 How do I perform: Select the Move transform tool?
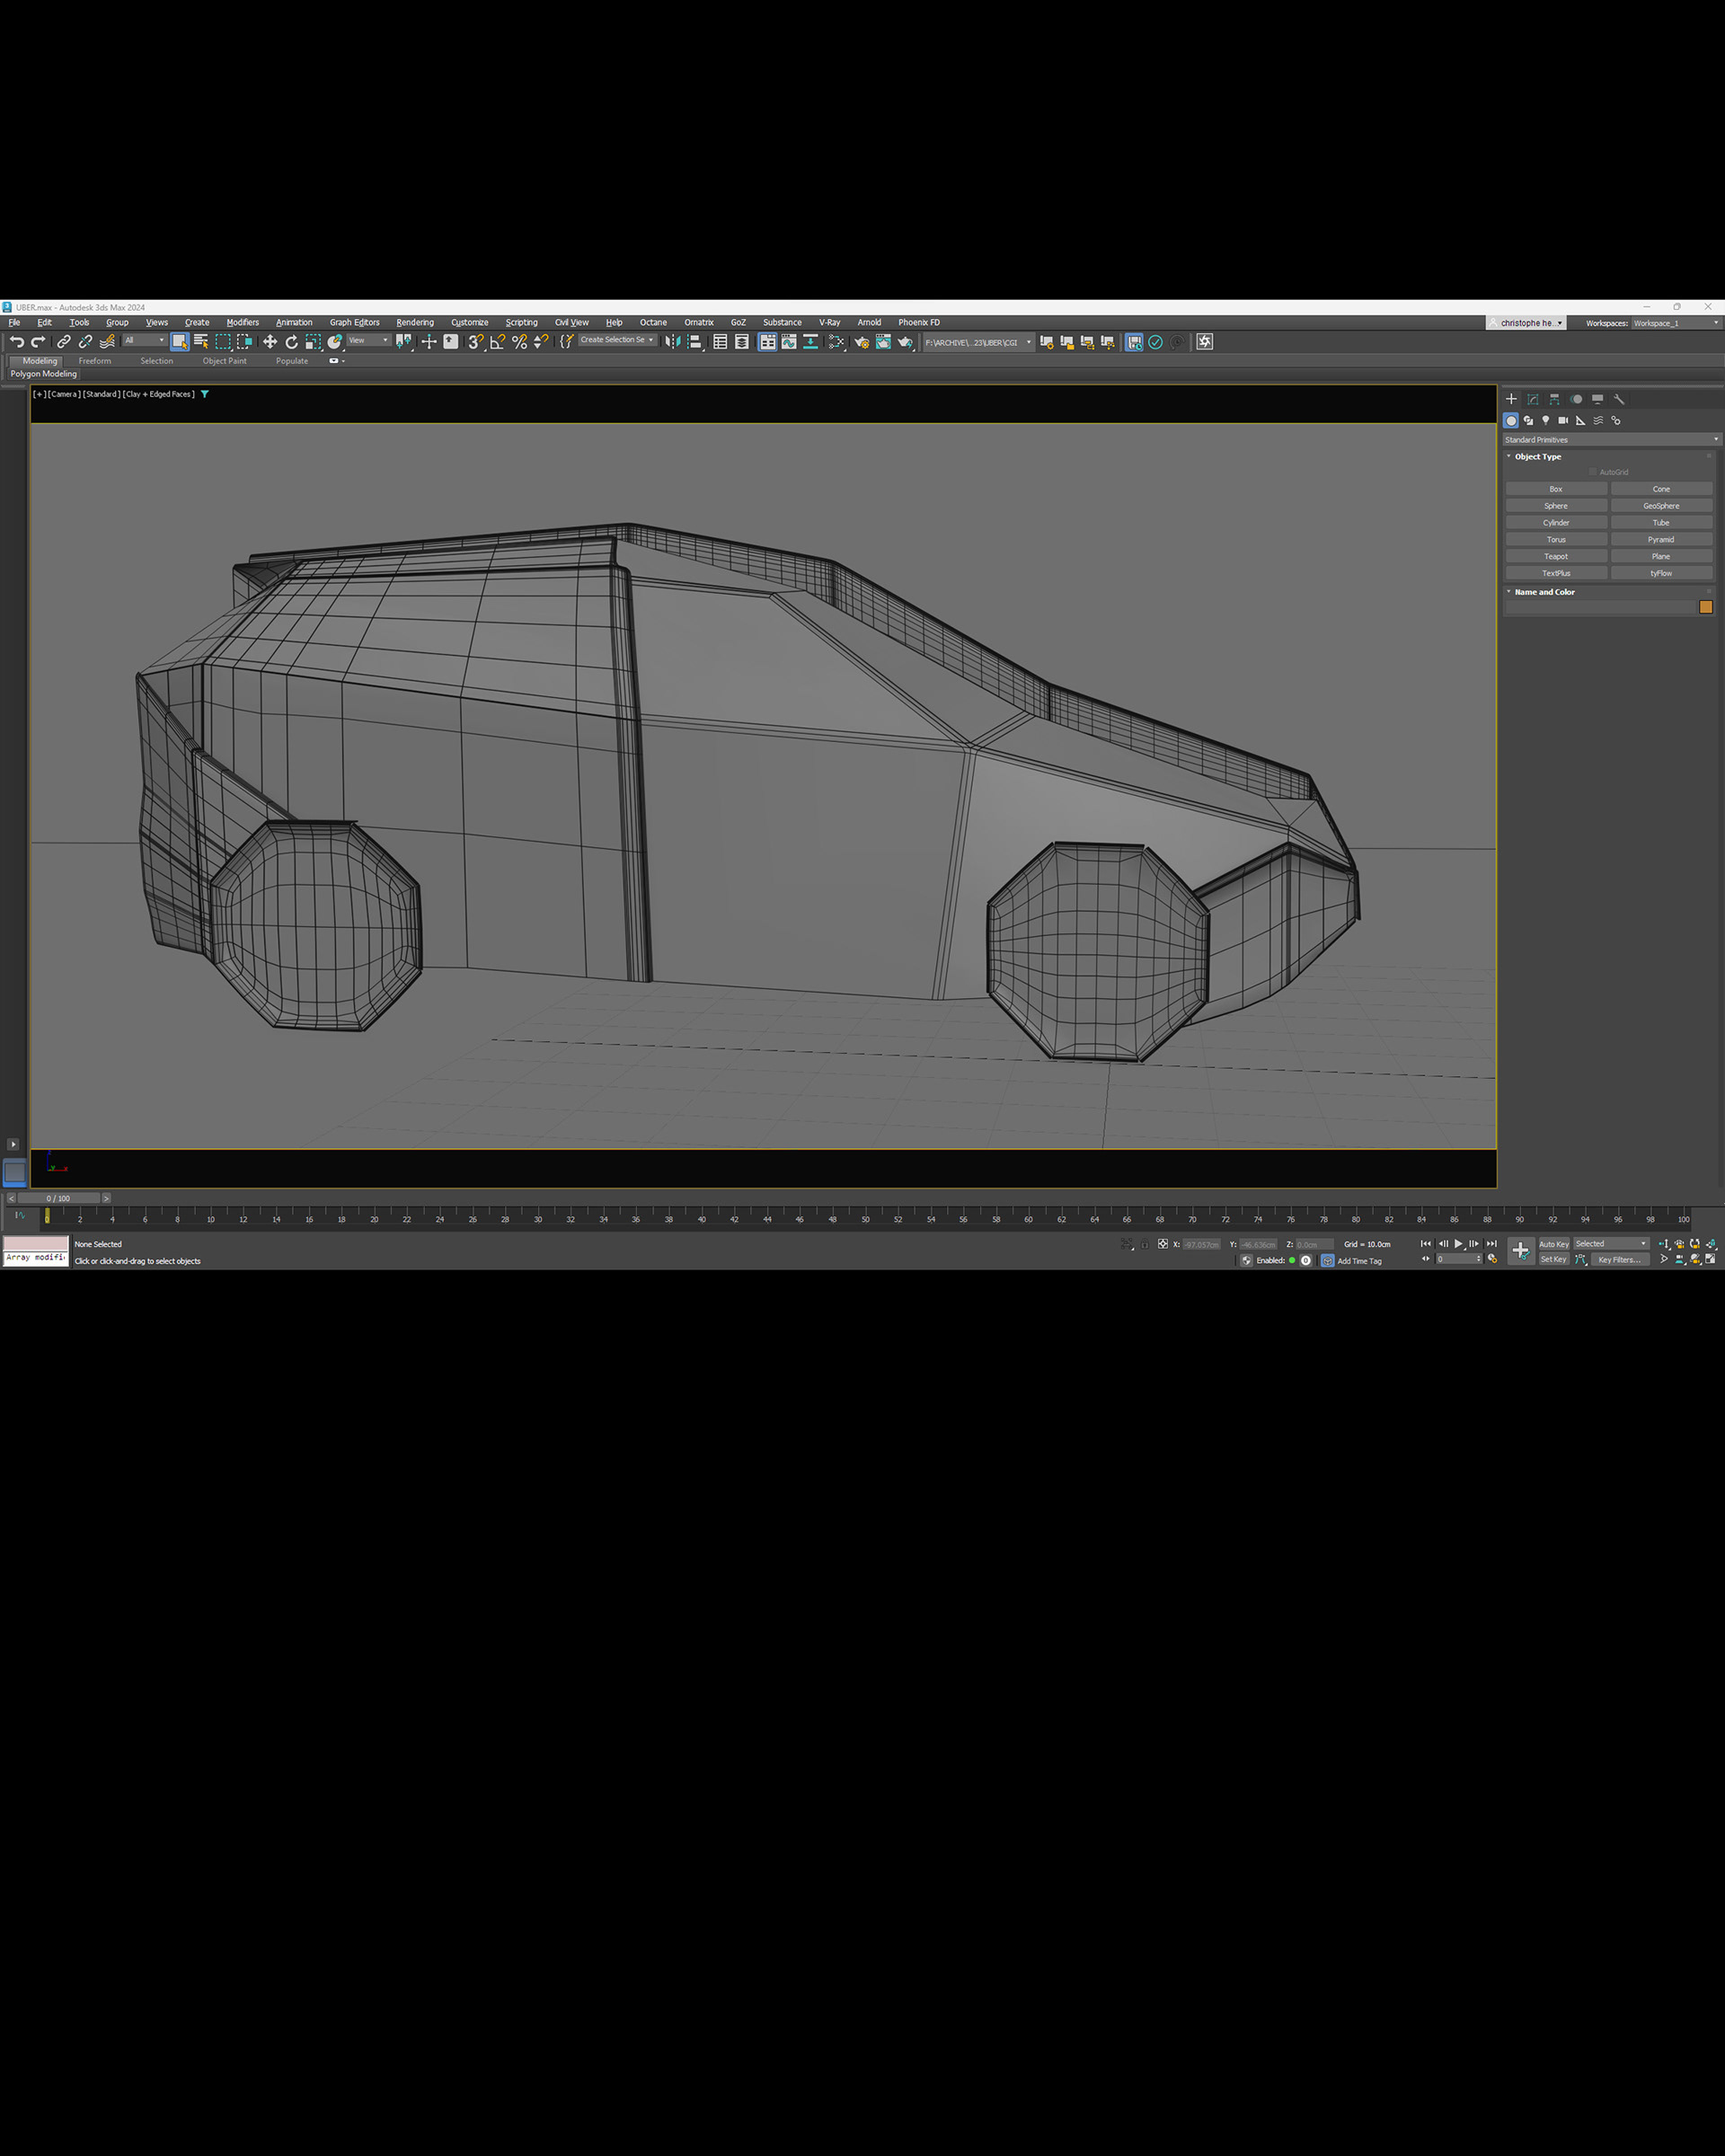270,342
